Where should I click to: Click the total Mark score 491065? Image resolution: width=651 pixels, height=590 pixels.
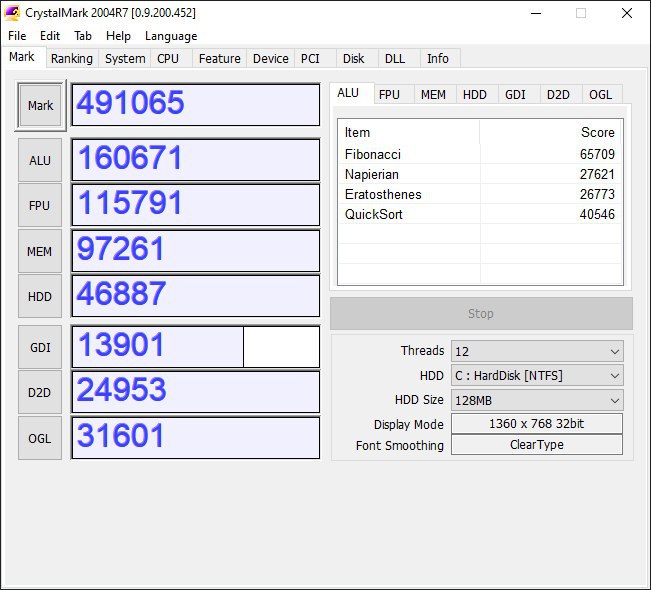[196, 105]
